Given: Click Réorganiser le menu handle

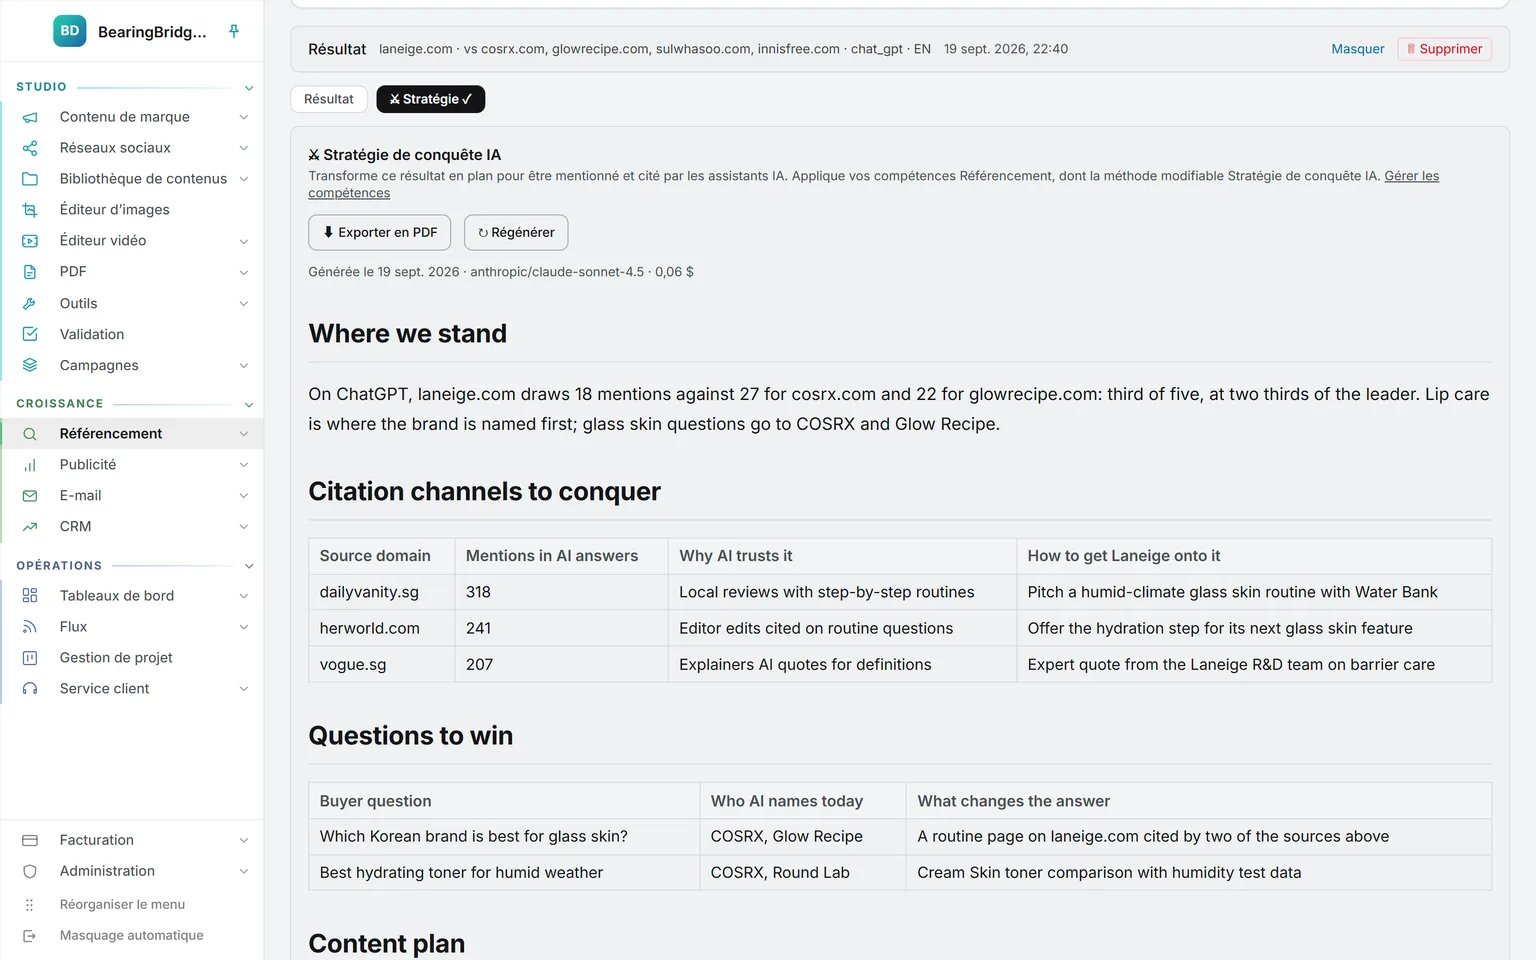Looking at the screenshot, I should (30, 905).
